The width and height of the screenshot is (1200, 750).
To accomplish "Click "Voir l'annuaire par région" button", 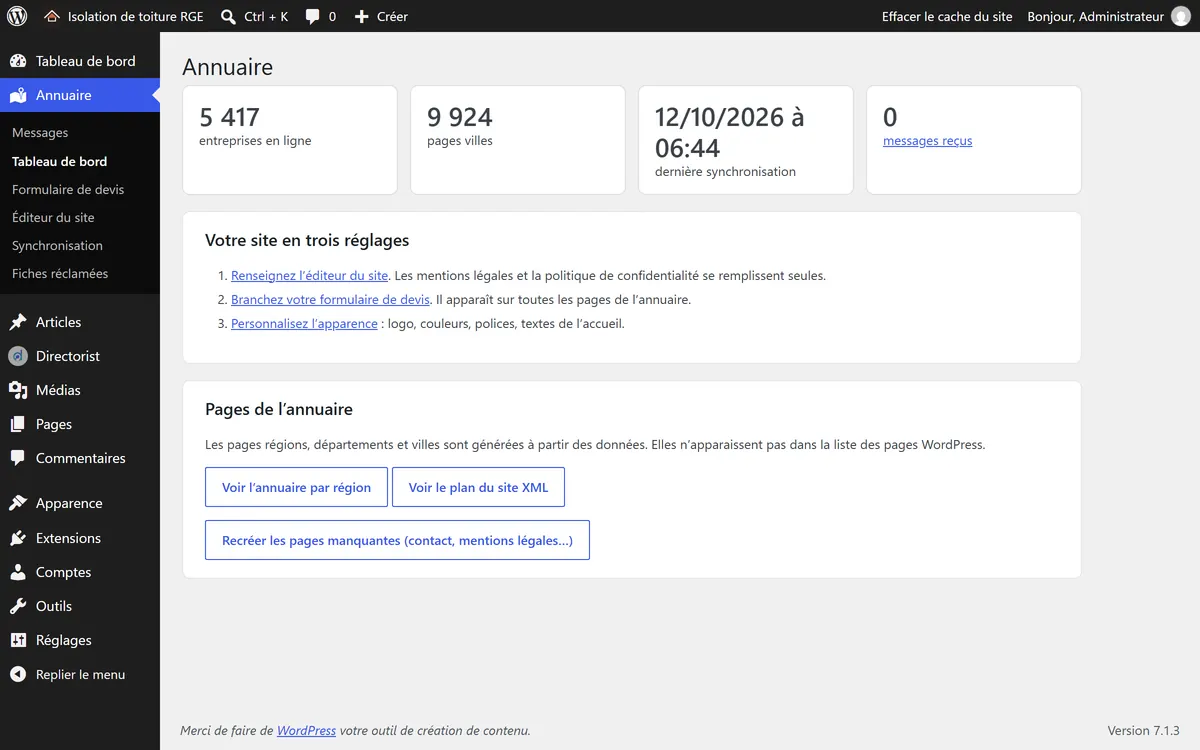I will [296, 488].
